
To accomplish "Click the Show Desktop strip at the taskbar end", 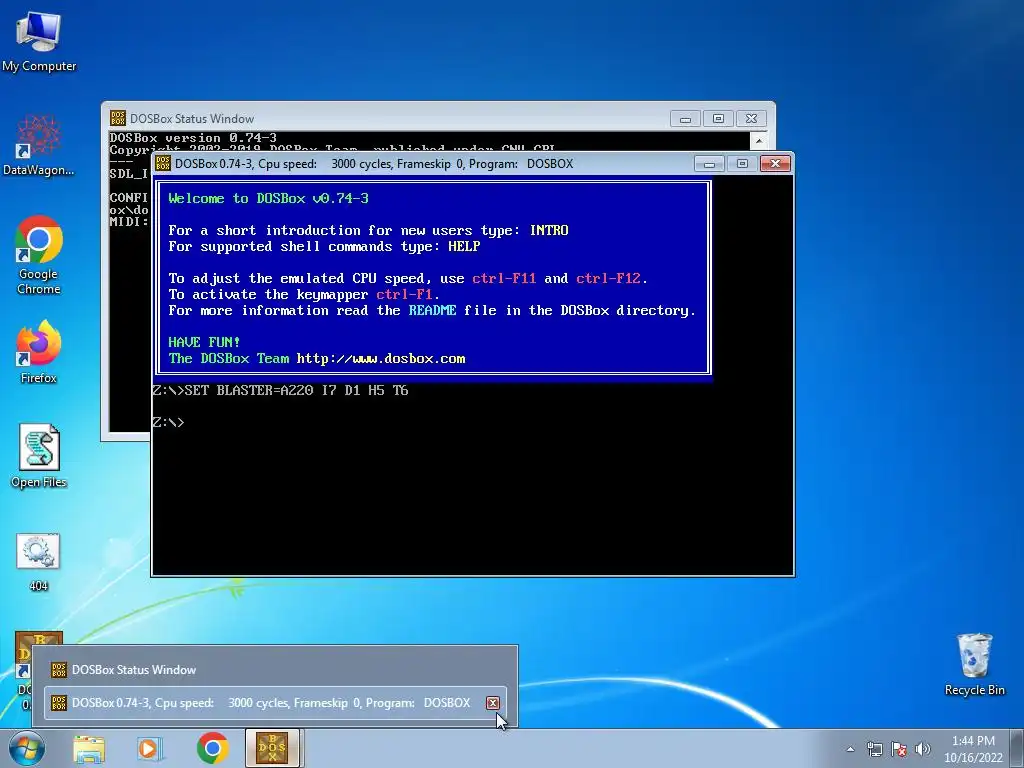I will click(1018, 748).
